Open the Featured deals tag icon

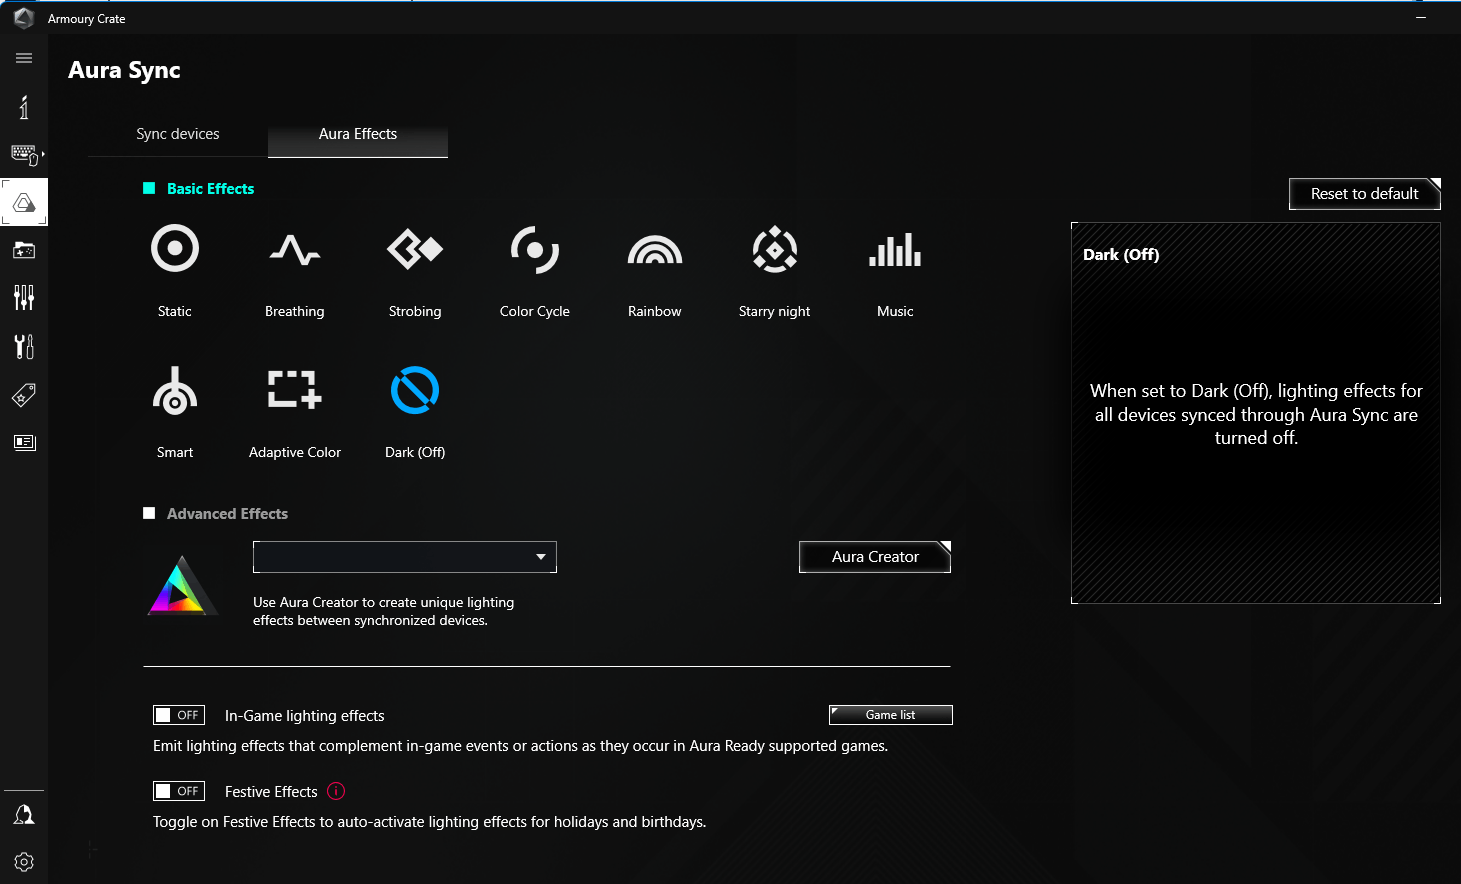coord(24,395)
